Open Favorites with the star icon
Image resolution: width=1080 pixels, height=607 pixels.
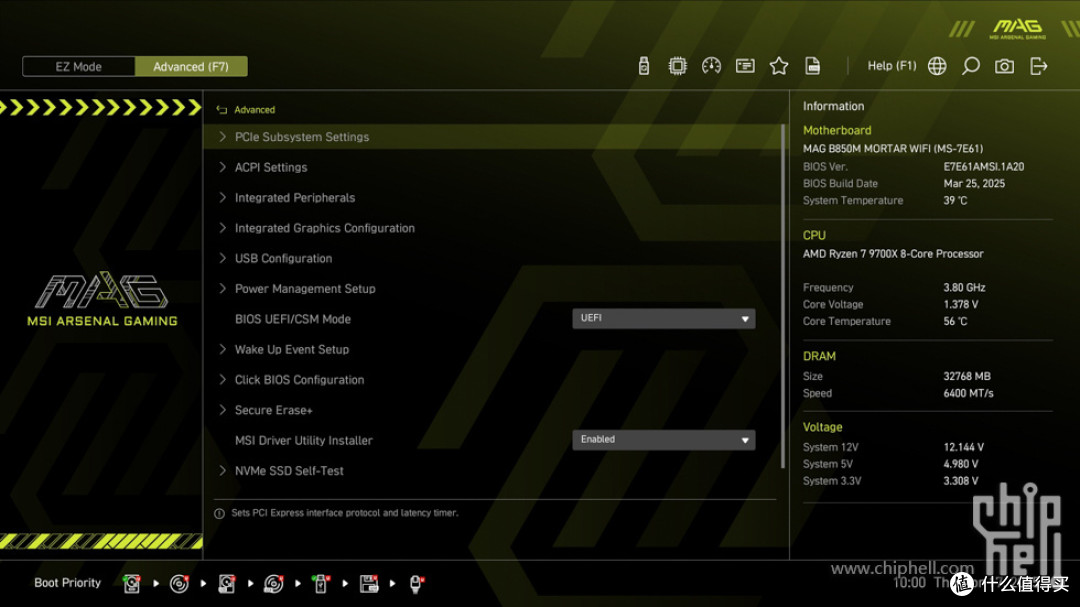(x=779, y=66)
